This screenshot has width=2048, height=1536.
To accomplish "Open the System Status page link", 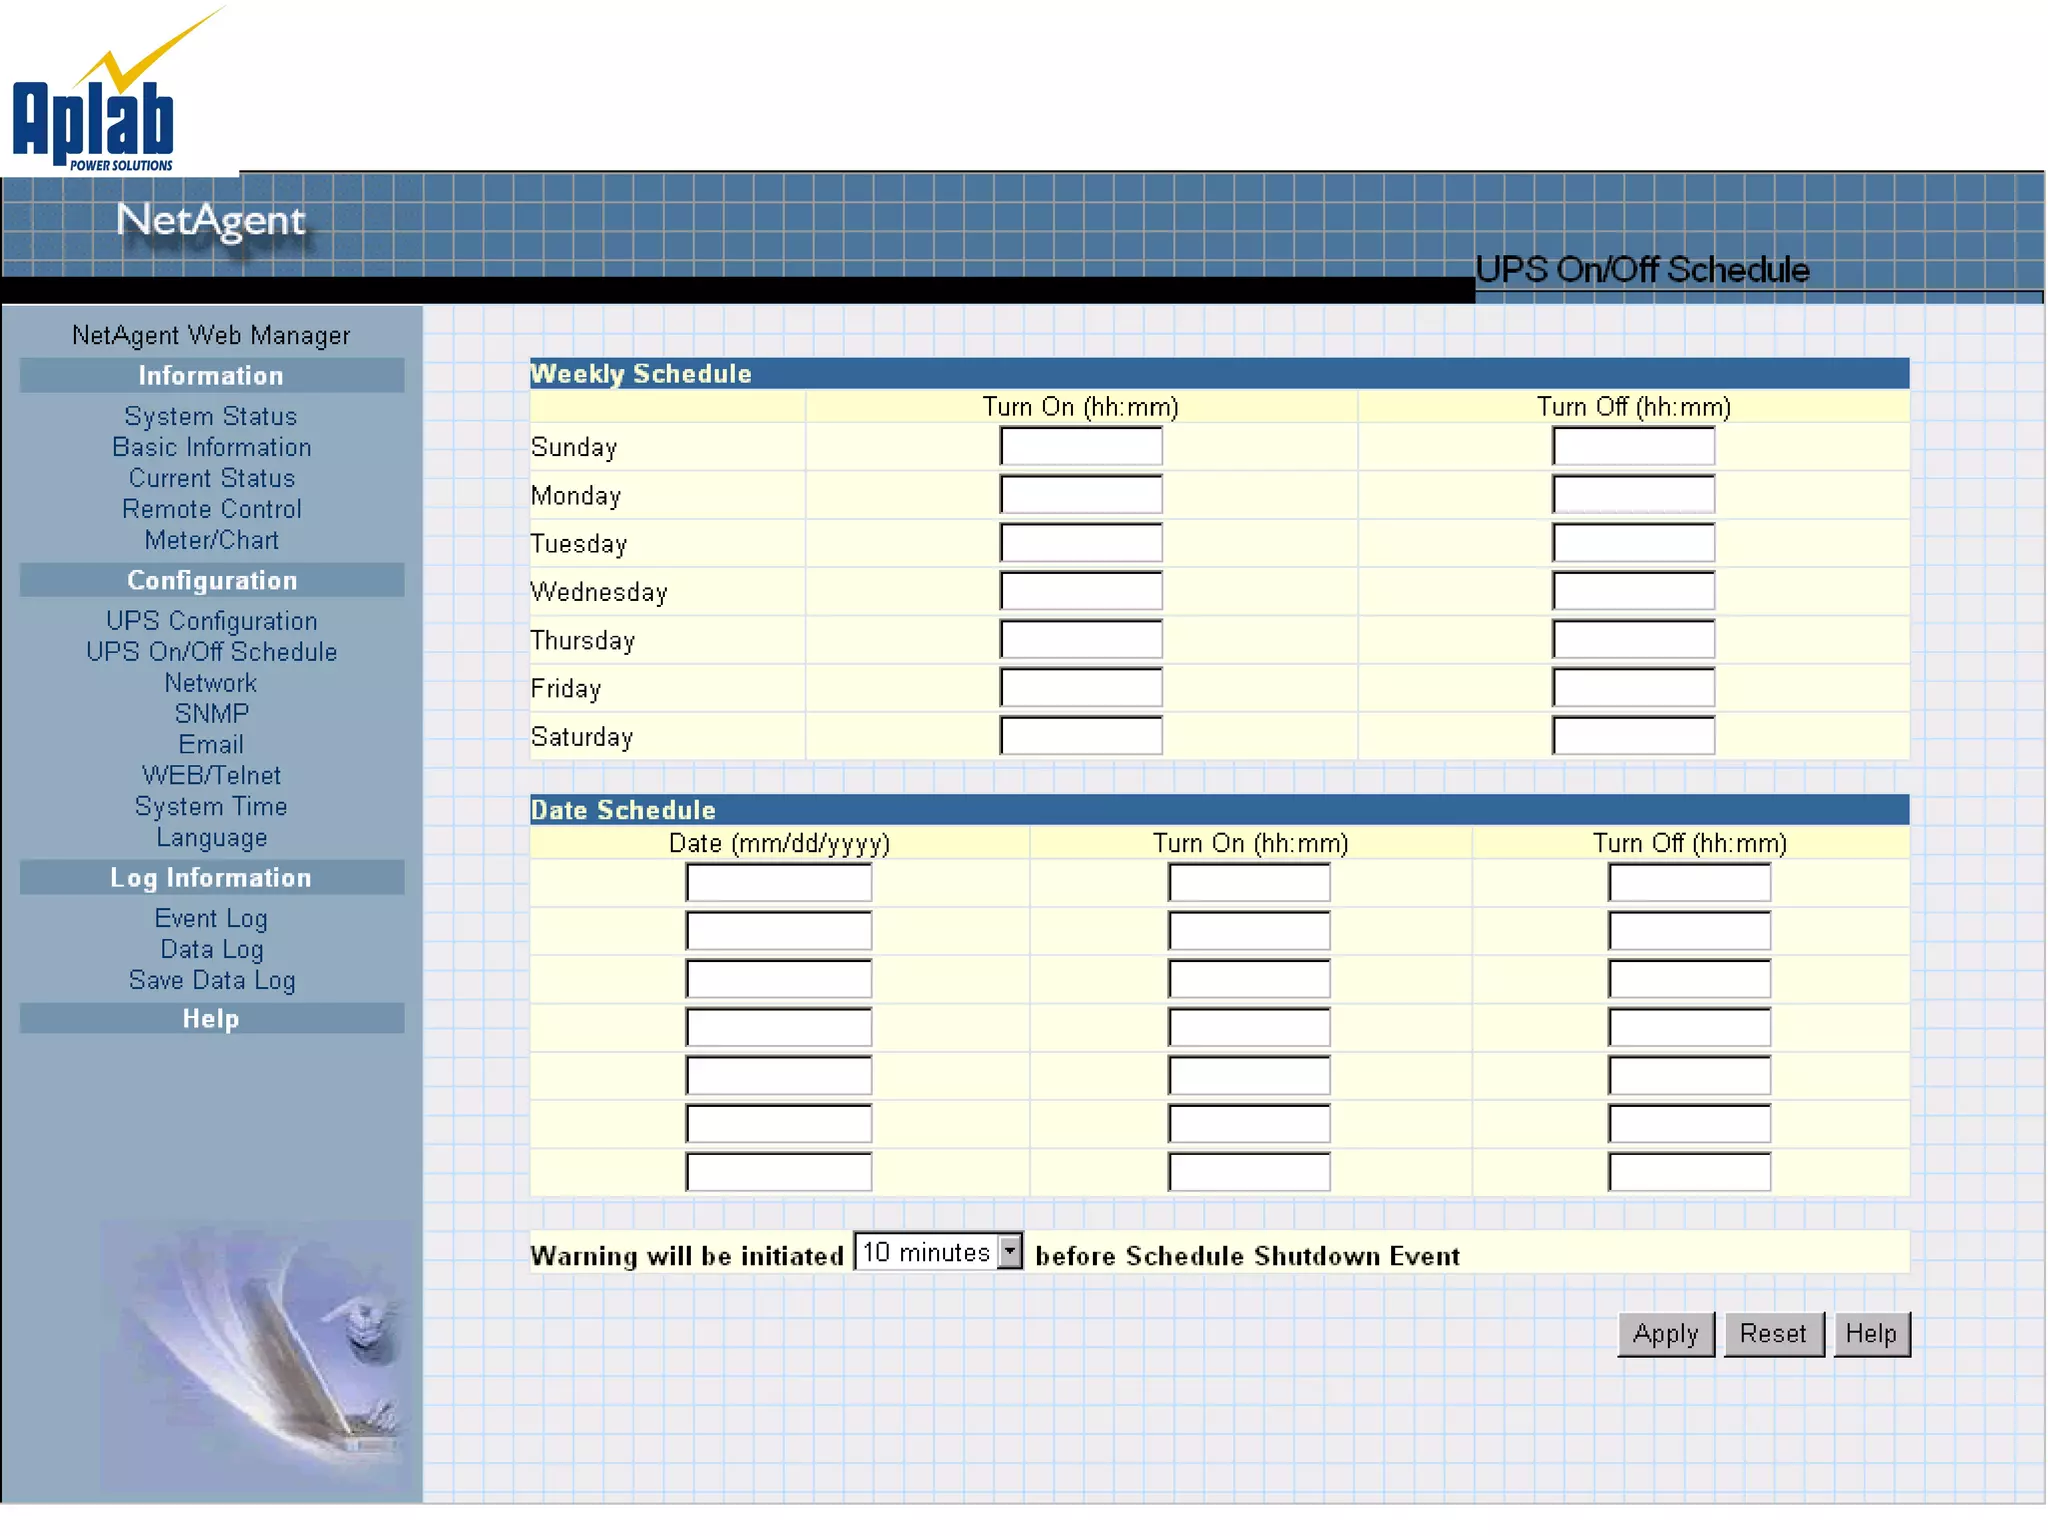I will click(211, 416).
